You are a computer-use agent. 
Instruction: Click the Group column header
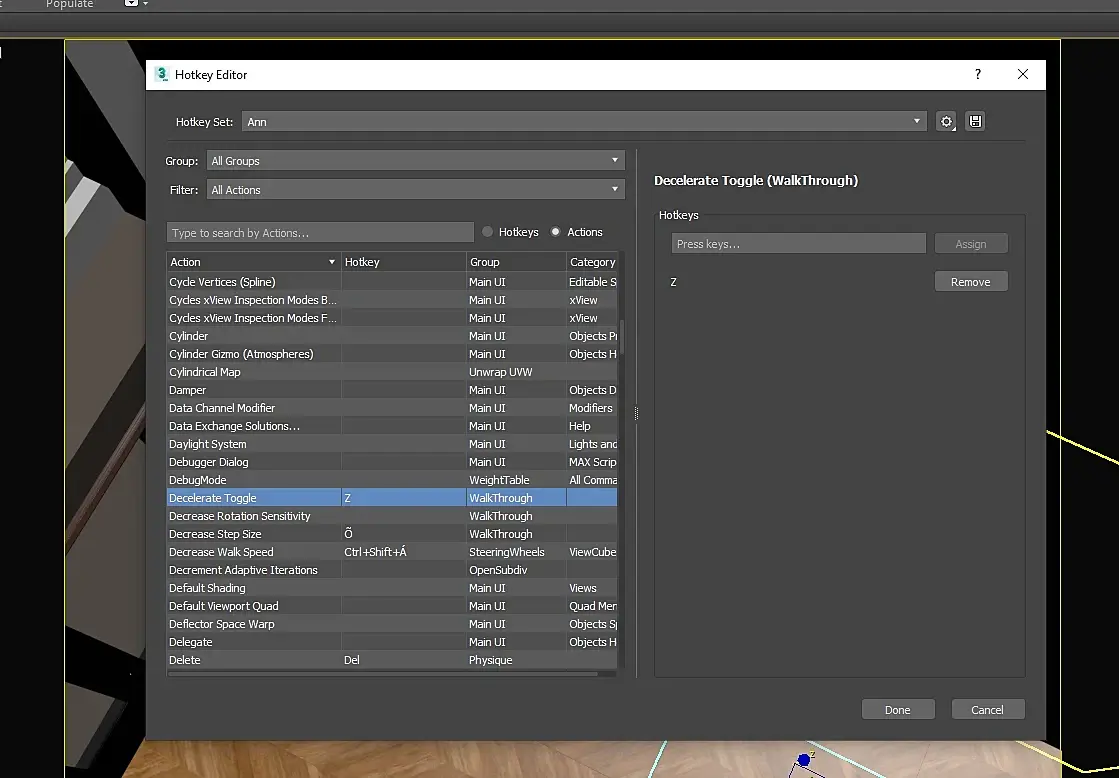[x=515, y=262]
